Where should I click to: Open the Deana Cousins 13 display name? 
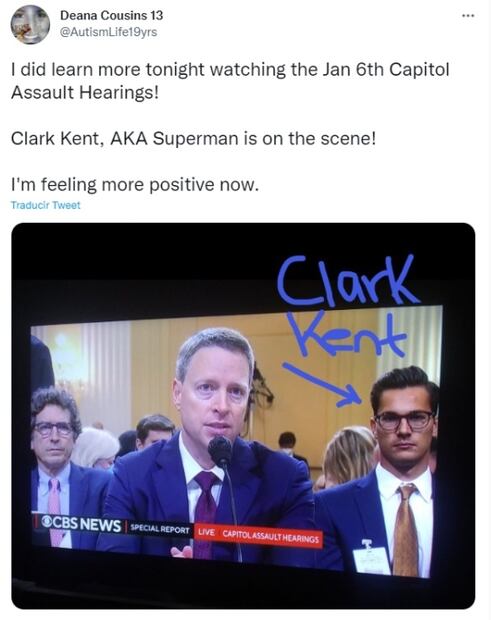tap(111, 15)
